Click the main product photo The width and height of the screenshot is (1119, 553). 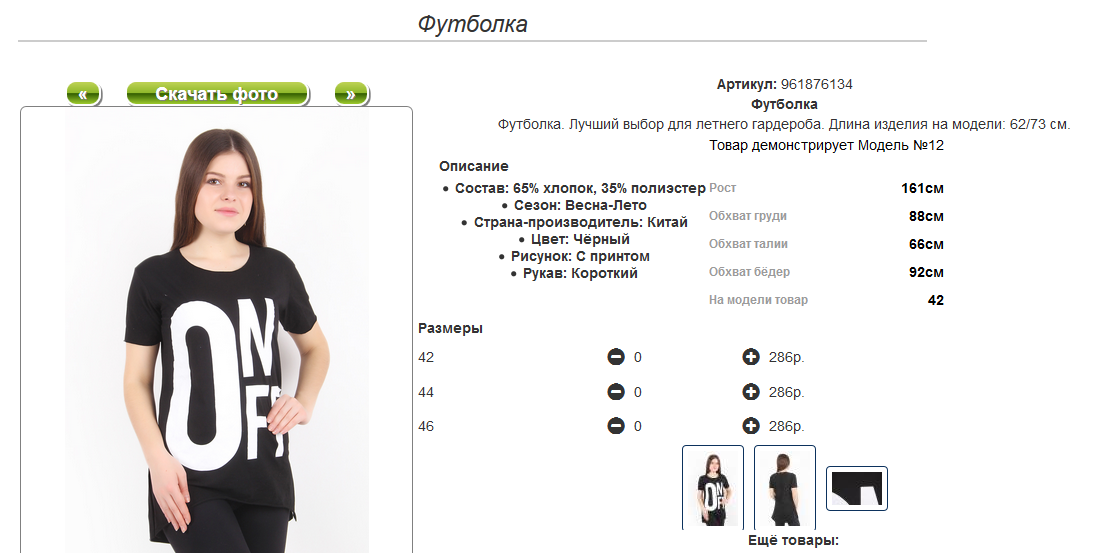coord(217,330)
